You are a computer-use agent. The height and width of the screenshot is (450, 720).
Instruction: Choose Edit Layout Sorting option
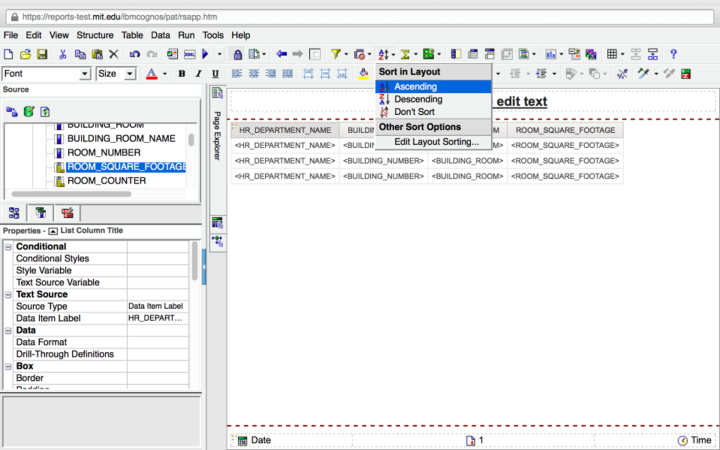pyautogui.click(x=435, y=142)
